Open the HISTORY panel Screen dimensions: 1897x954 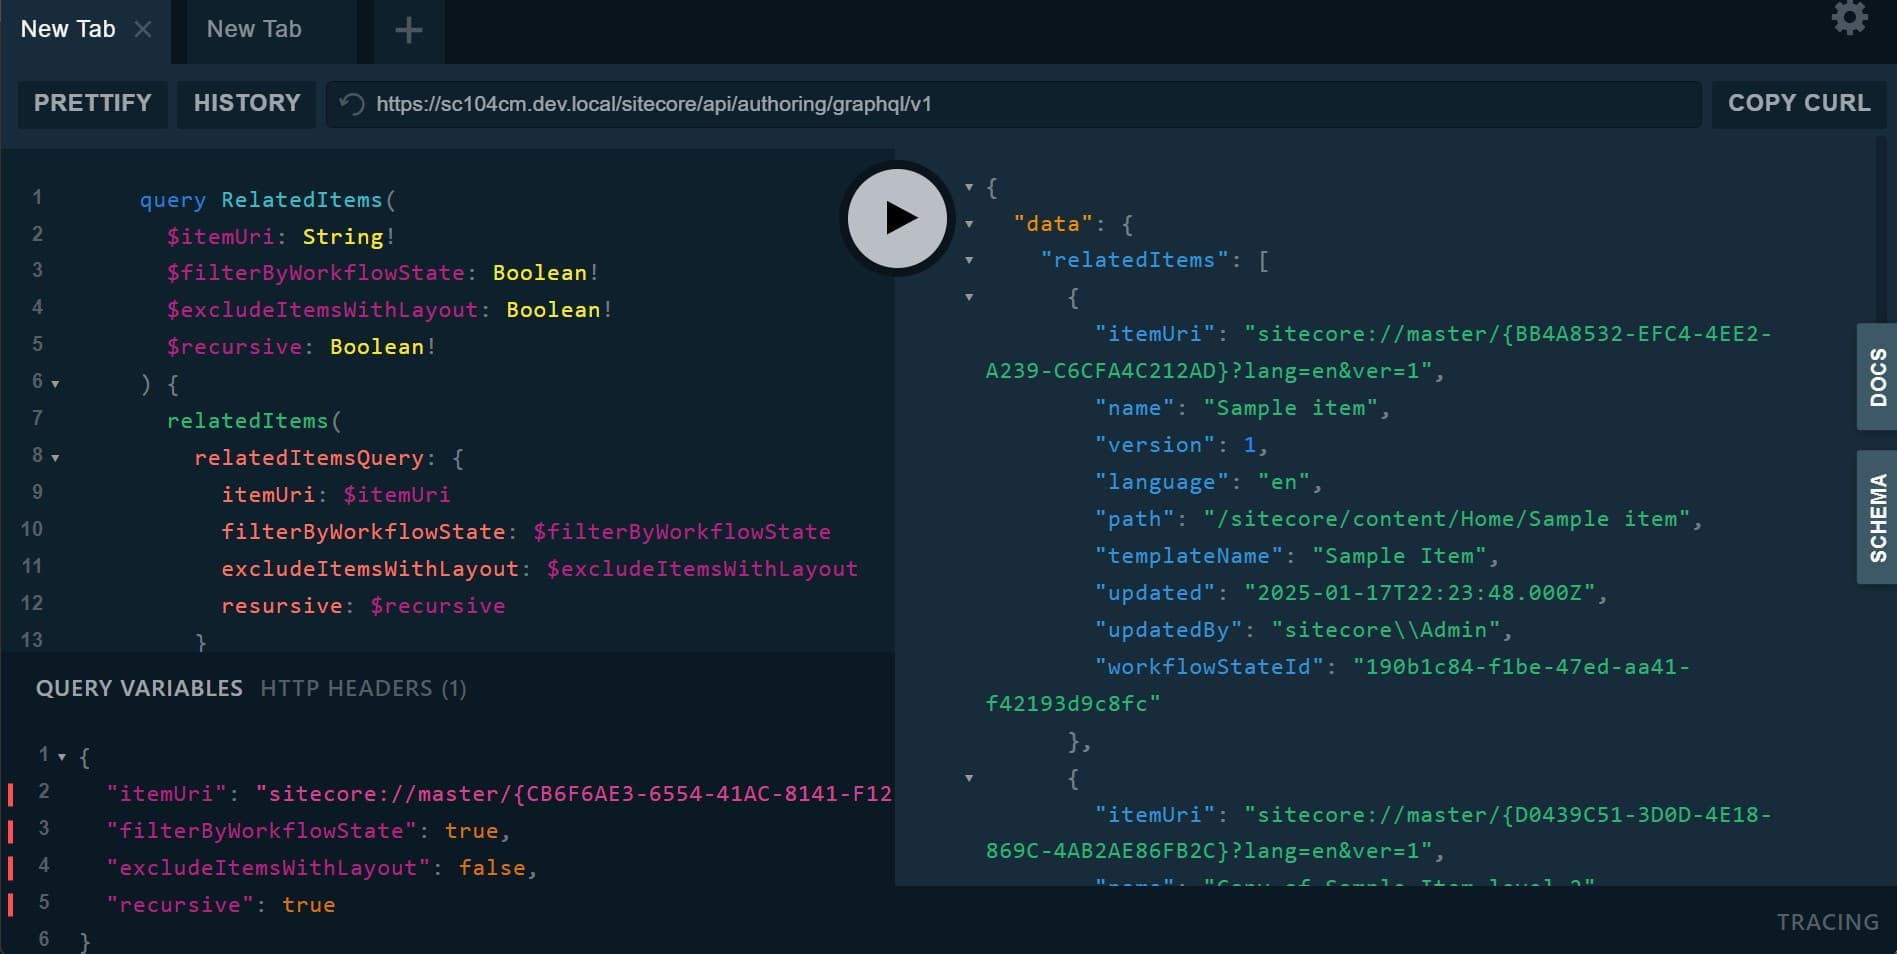coord(247,103)
